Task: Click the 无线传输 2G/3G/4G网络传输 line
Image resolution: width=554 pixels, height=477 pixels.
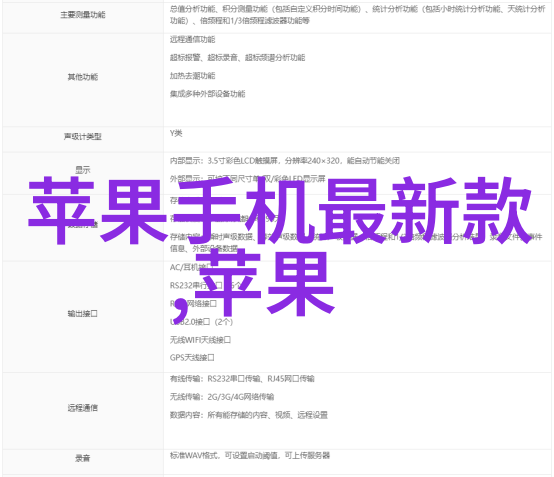Action: pos(222,397)
